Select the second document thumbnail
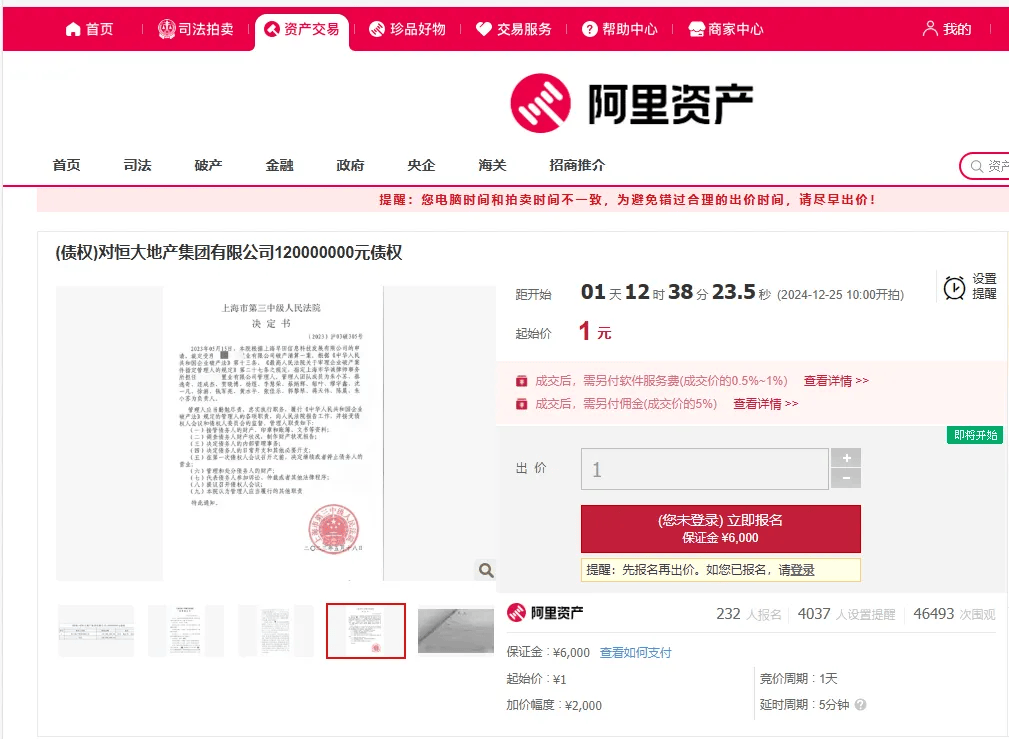Viewport: 1009px width, 739px height. pyautogui.click(x=186, y=631)
